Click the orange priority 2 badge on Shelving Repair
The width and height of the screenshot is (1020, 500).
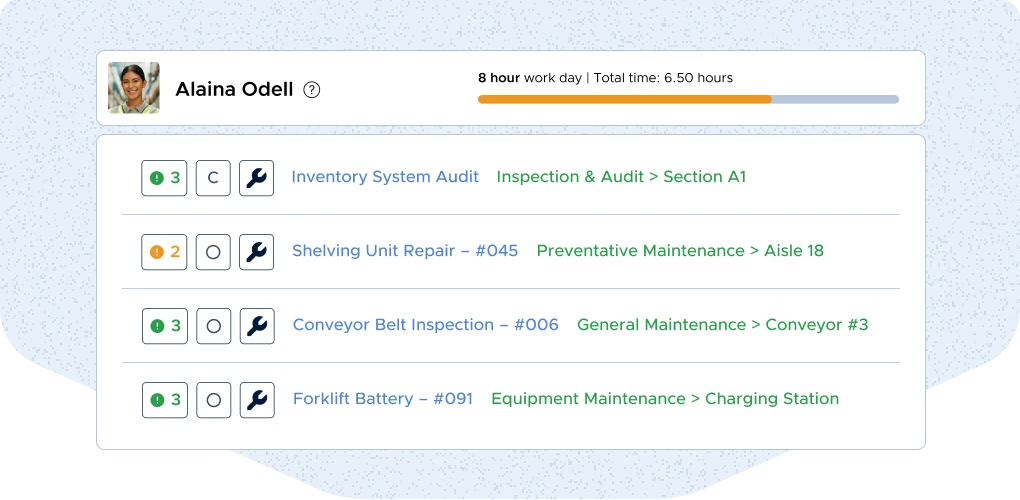[165, 252]
